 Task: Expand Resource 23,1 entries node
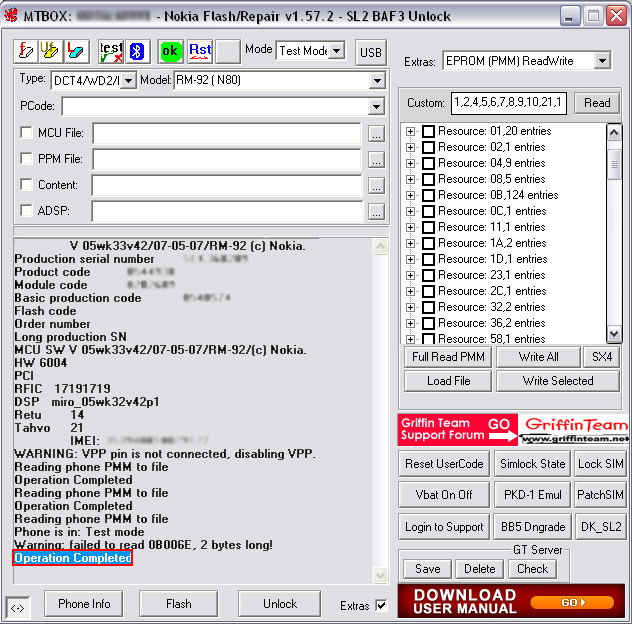pyautogui.click(x=410, y=276)
